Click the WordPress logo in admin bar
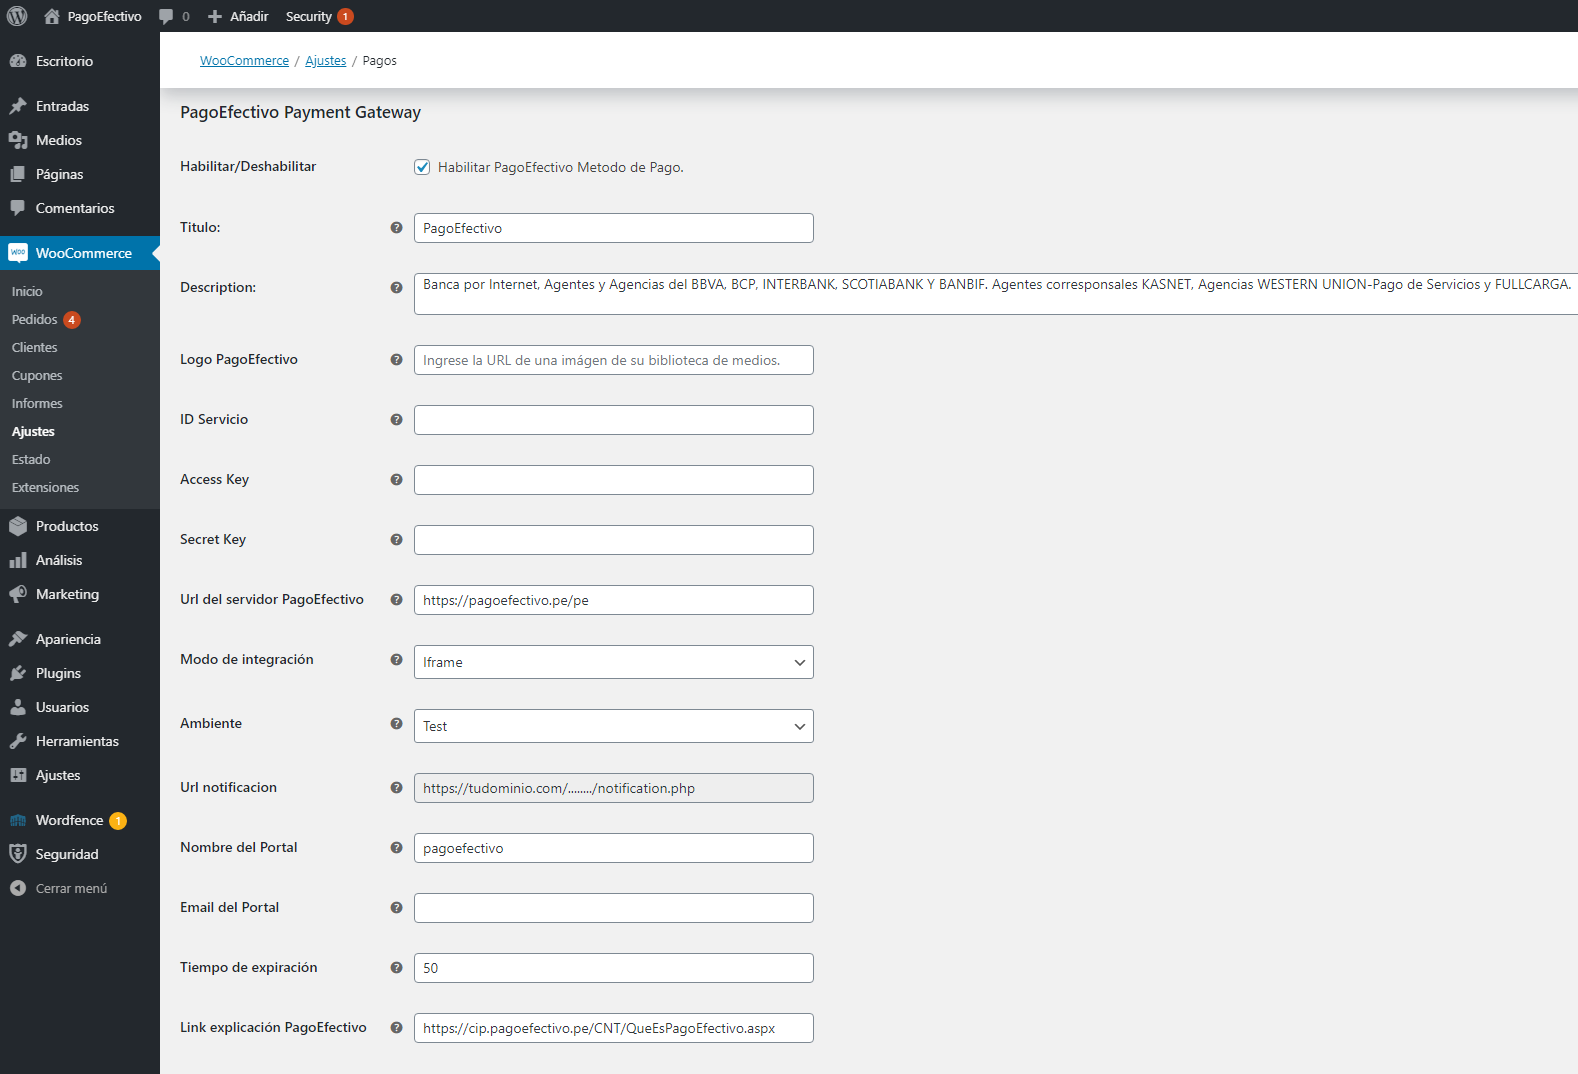The width and height of the screenshot is (1578, 1074). tap(17, 16)
